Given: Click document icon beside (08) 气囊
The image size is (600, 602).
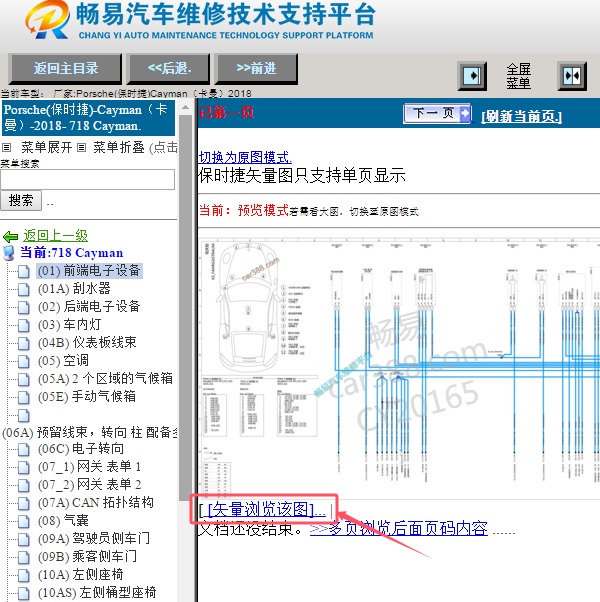Looking at the screenshot, I should pos(23,521).
